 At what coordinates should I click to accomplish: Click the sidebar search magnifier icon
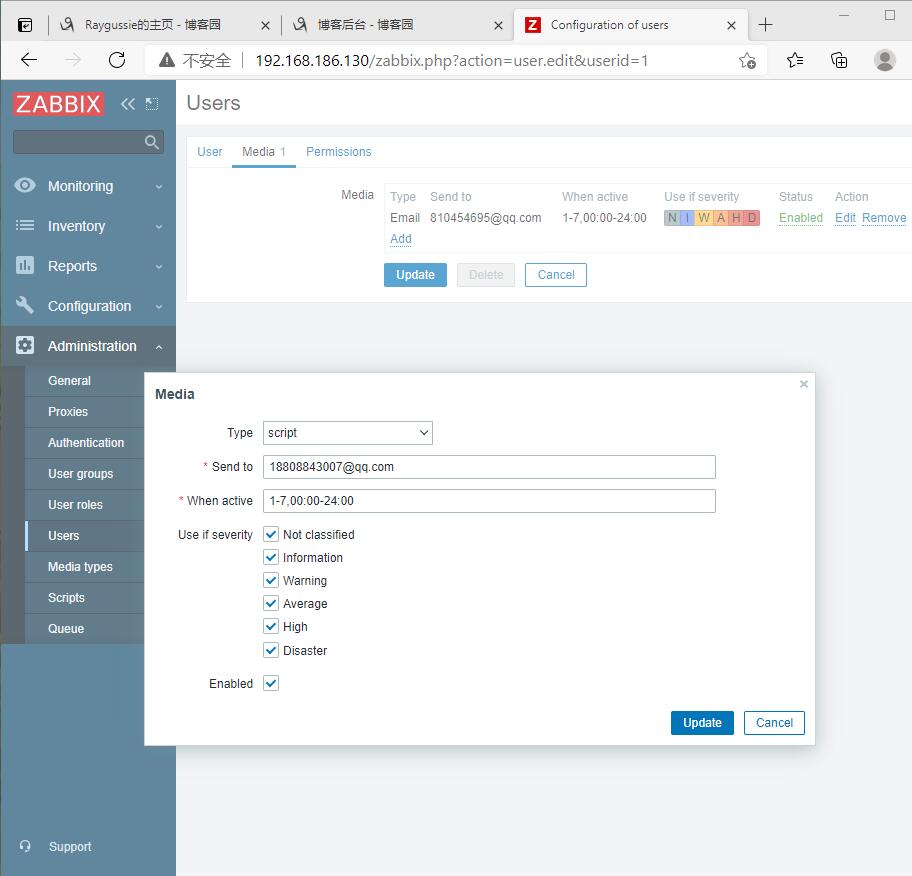[151, 142]
